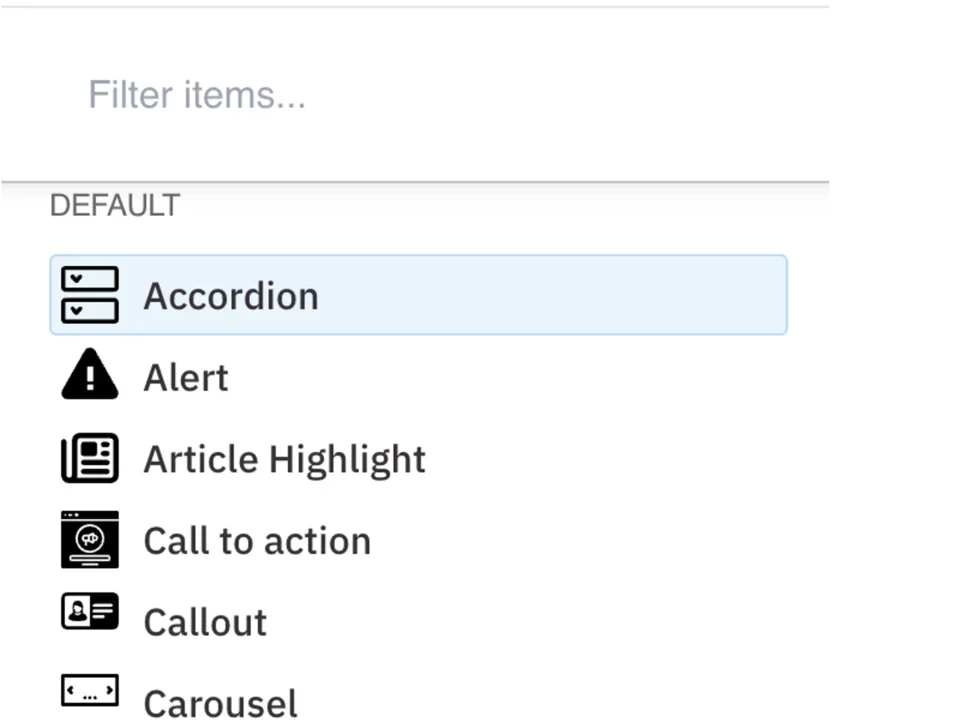
Task: Click the highlighted Accordion selection row
Action: [418, 294]
